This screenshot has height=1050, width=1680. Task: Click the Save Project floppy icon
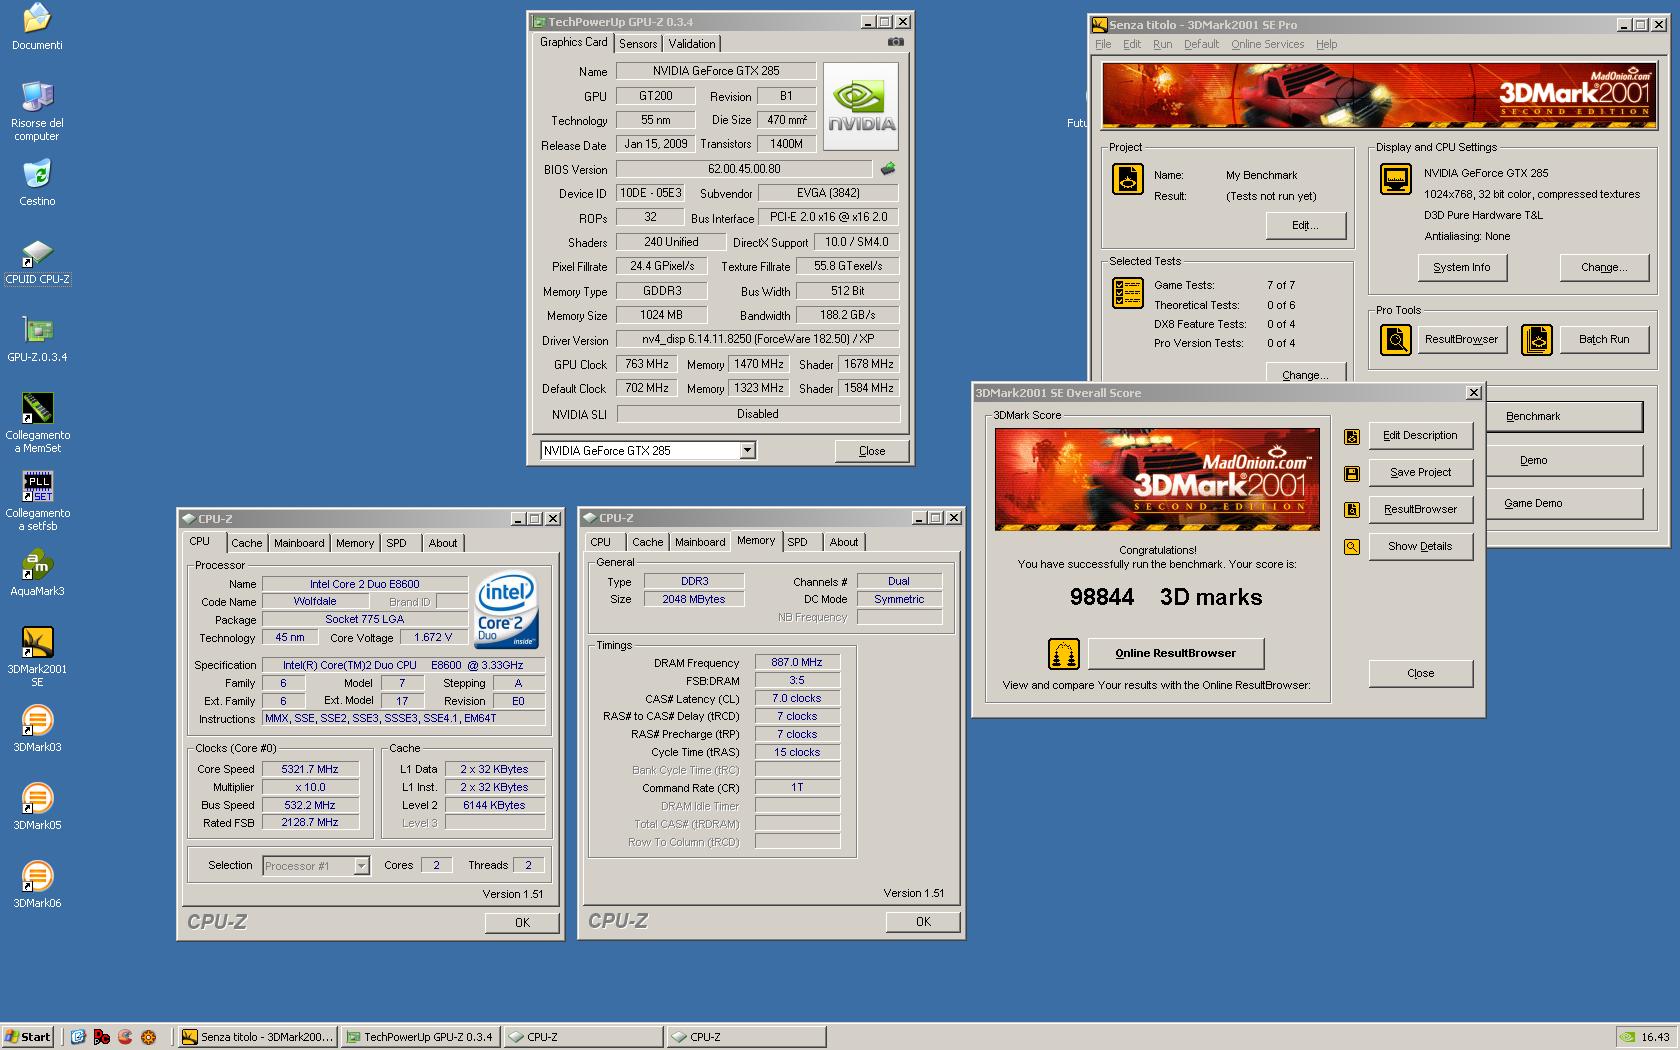(x=1352, y=473)
